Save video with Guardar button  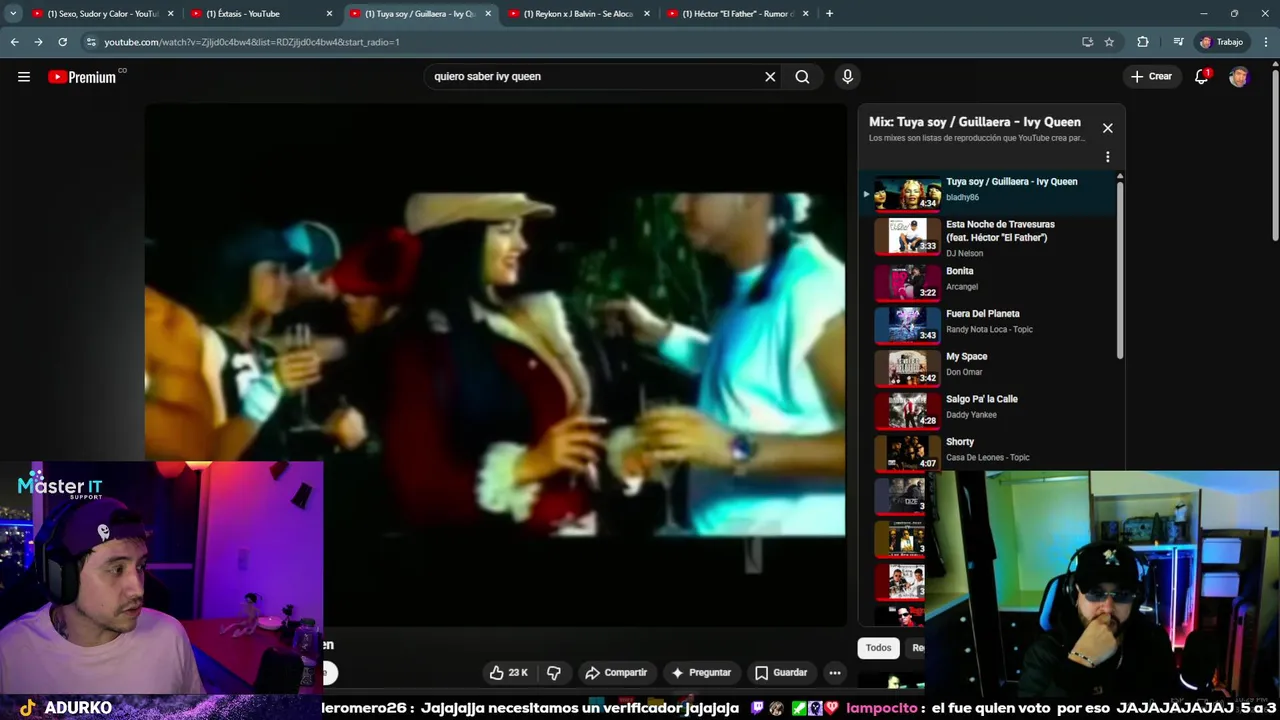[x=781, y=673]
